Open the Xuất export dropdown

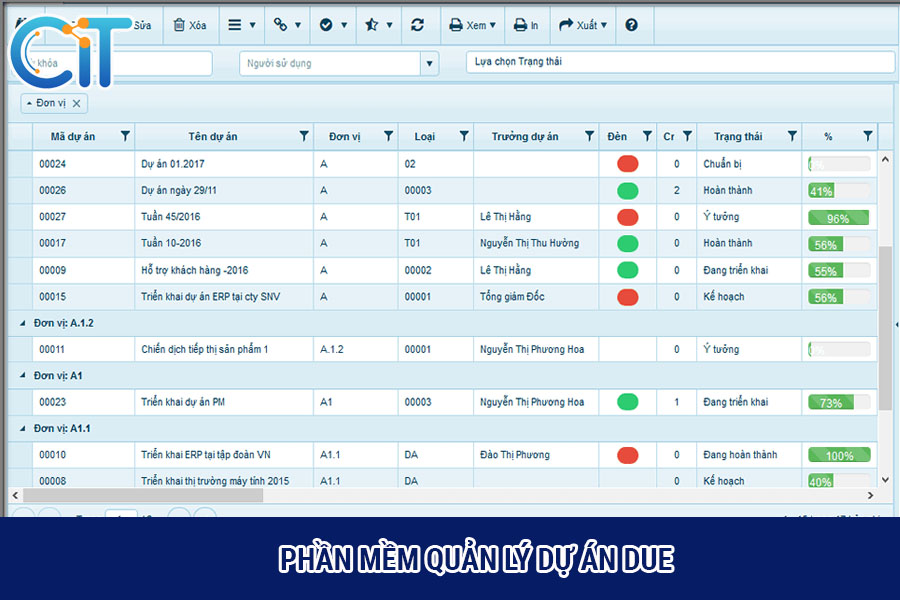click(583, 25)
